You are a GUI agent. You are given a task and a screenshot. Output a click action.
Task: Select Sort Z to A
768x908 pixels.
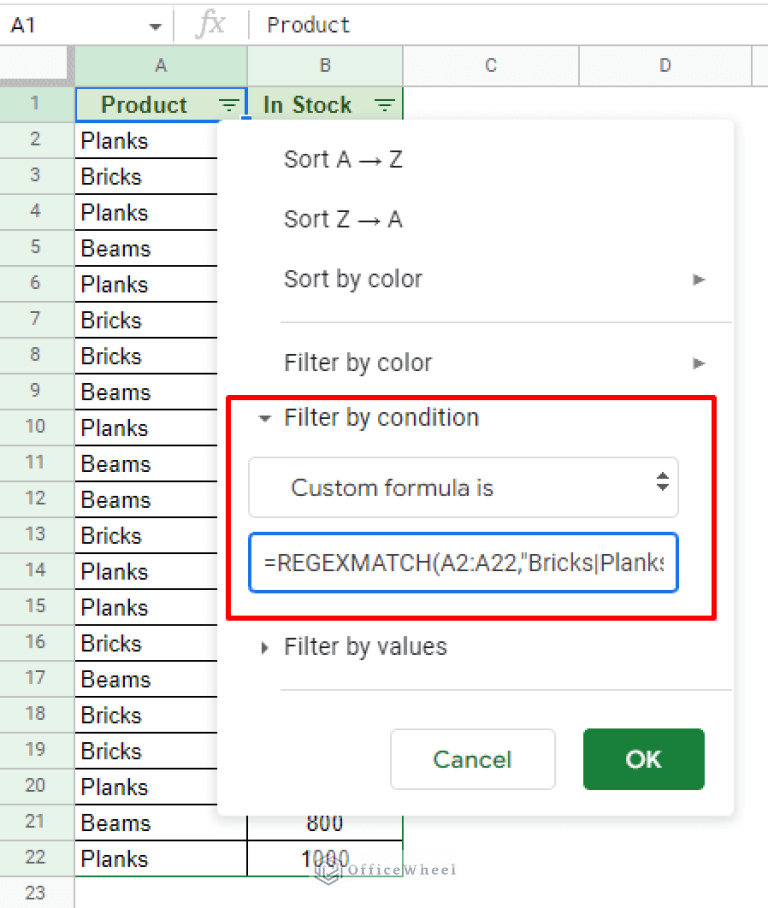343,219
